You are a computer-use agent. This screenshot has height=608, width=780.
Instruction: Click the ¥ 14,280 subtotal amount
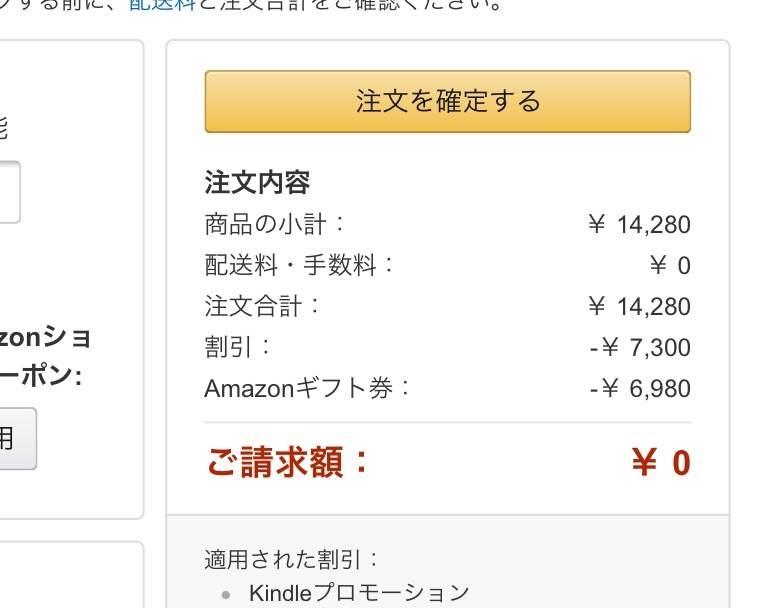click(x=639, y=225)
